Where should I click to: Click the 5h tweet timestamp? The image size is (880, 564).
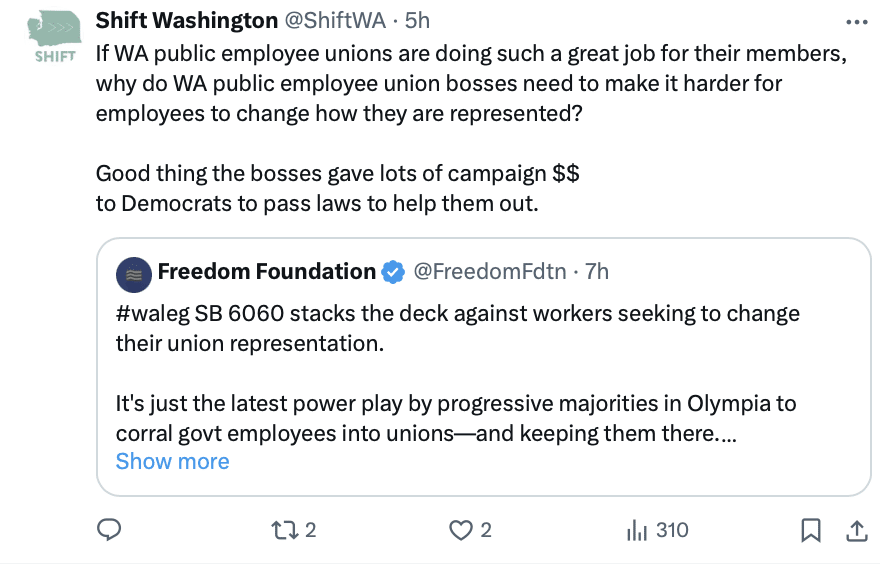pos(417,20)
